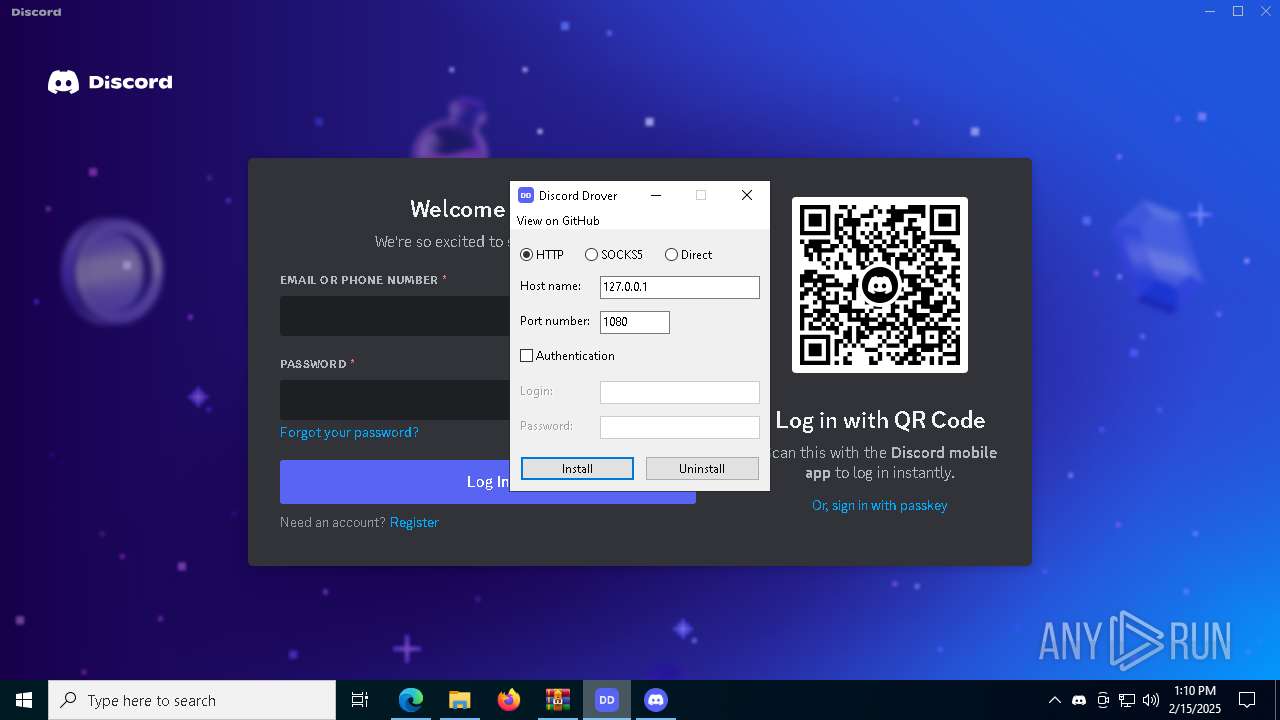Click the Port number input field
The image size is (1280, 720).
pos(635,322)
